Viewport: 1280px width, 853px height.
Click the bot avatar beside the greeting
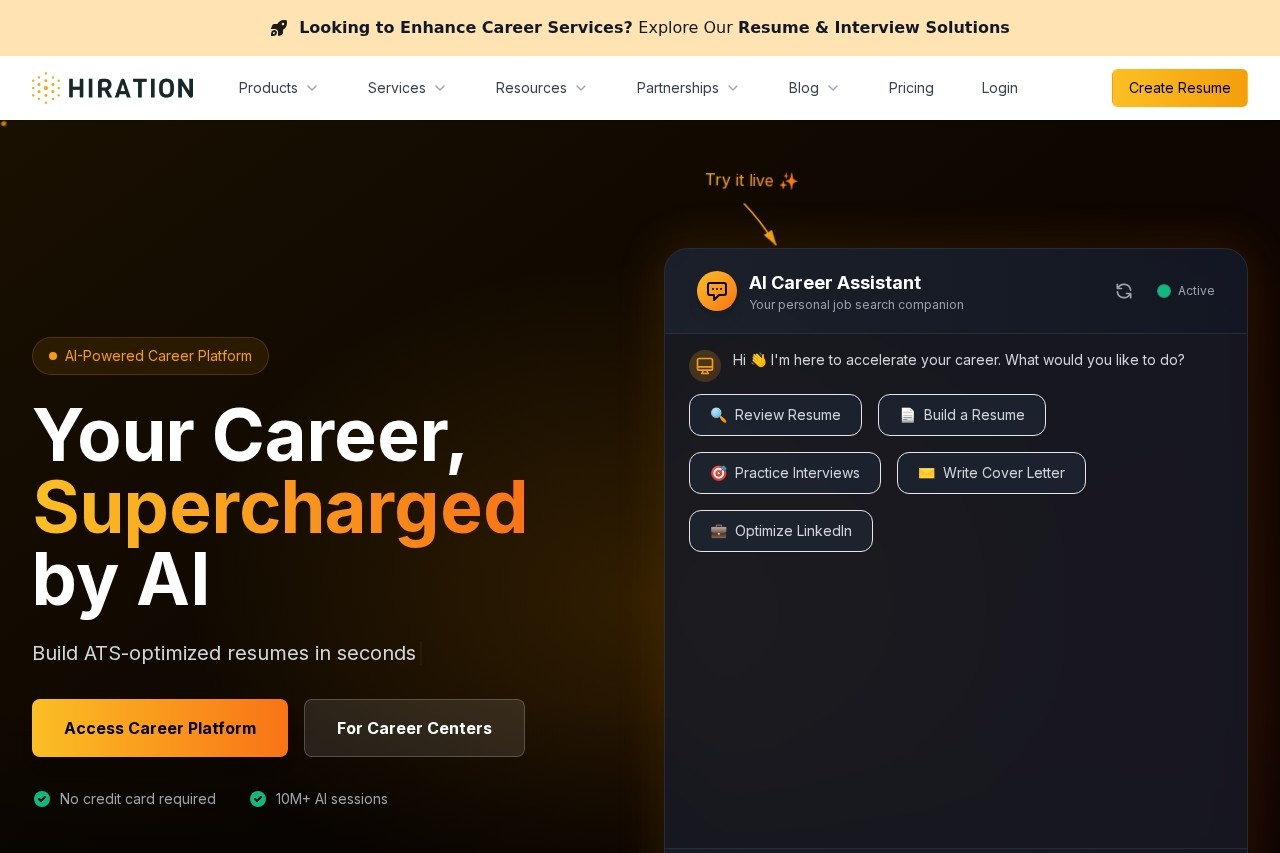click(705, 365)
